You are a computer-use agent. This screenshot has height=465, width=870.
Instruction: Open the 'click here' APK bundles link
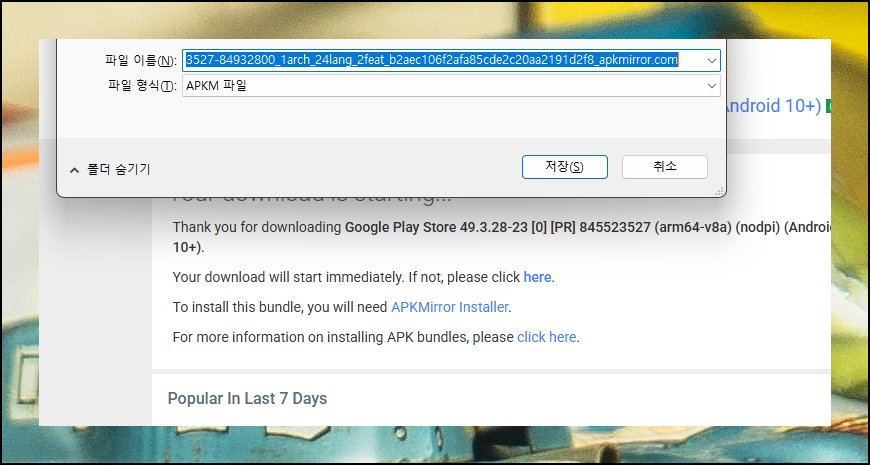point(547,337)
